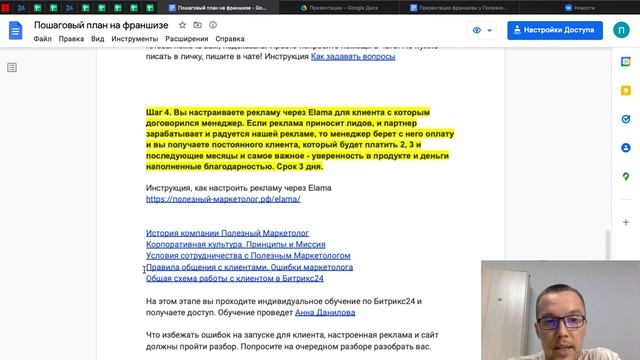Click the document title Пошаговый план на франшизе
Screen dimensions: 640x360
101,25
